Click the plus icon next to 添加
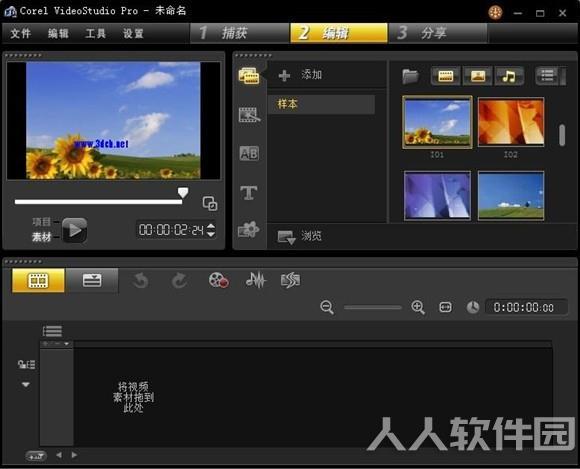This screenshot has height=469, width=580. (284, 75)
